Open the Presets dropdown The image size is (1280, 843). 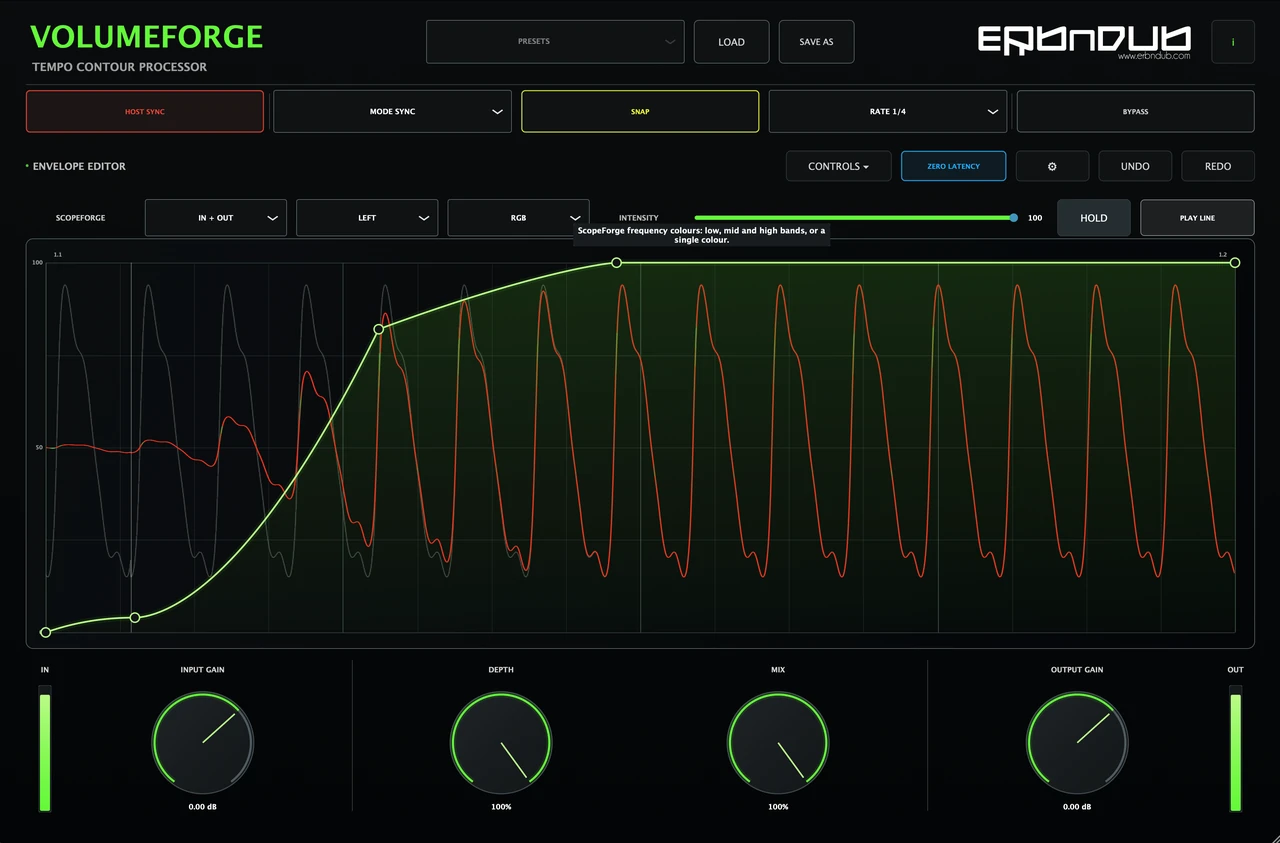pos(555,42)
